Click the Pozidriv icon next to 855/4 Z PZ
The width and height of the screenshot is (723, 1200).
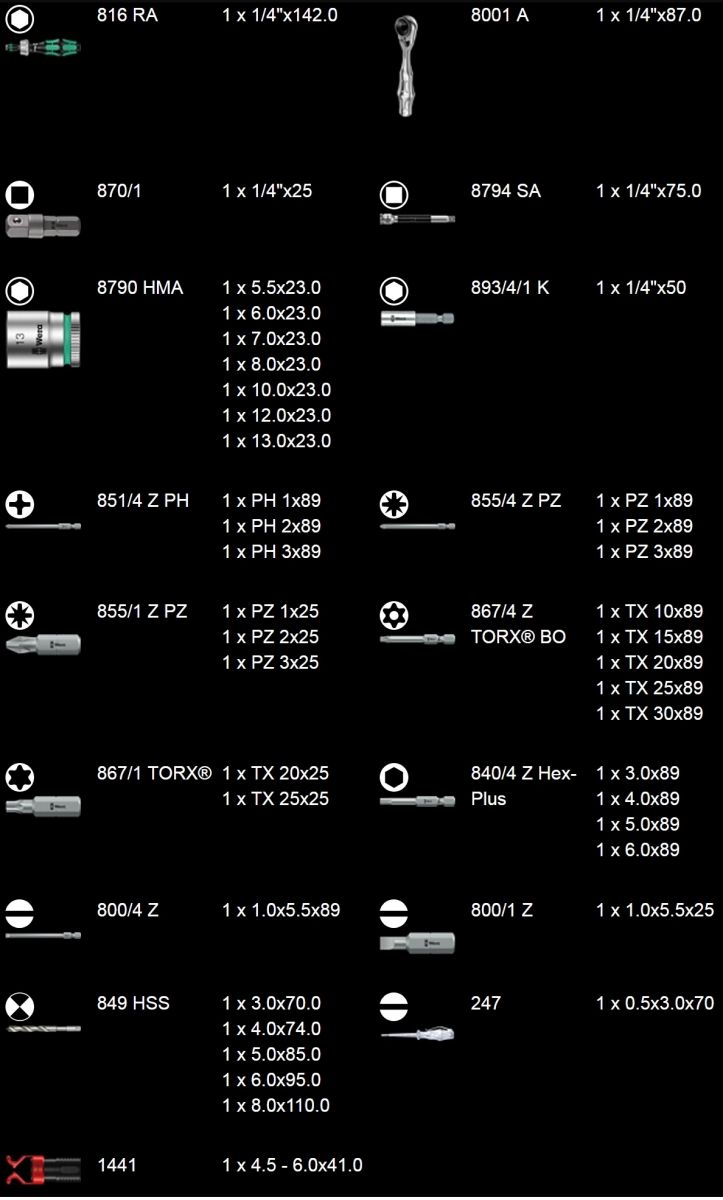(x=394, y=504)
